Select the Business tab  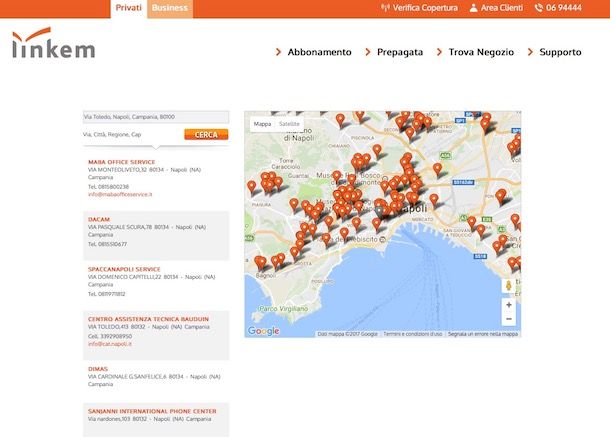[x=169, y=8]
